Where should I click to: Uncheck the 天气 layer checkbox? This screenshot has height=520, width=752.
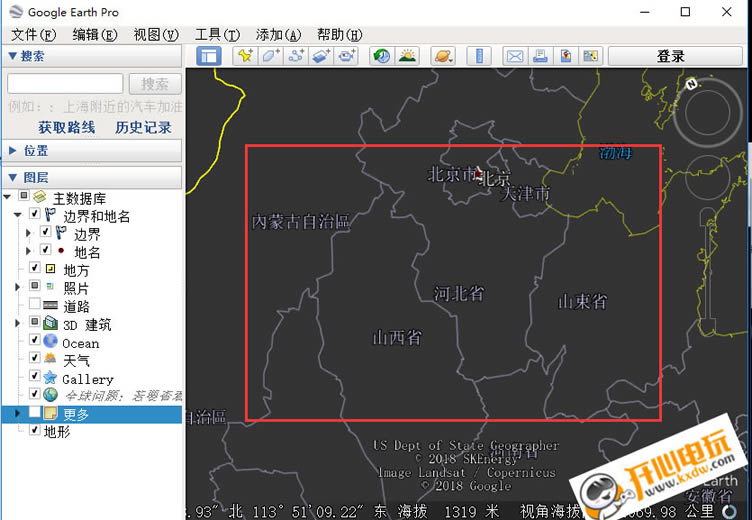pos(35,360)
